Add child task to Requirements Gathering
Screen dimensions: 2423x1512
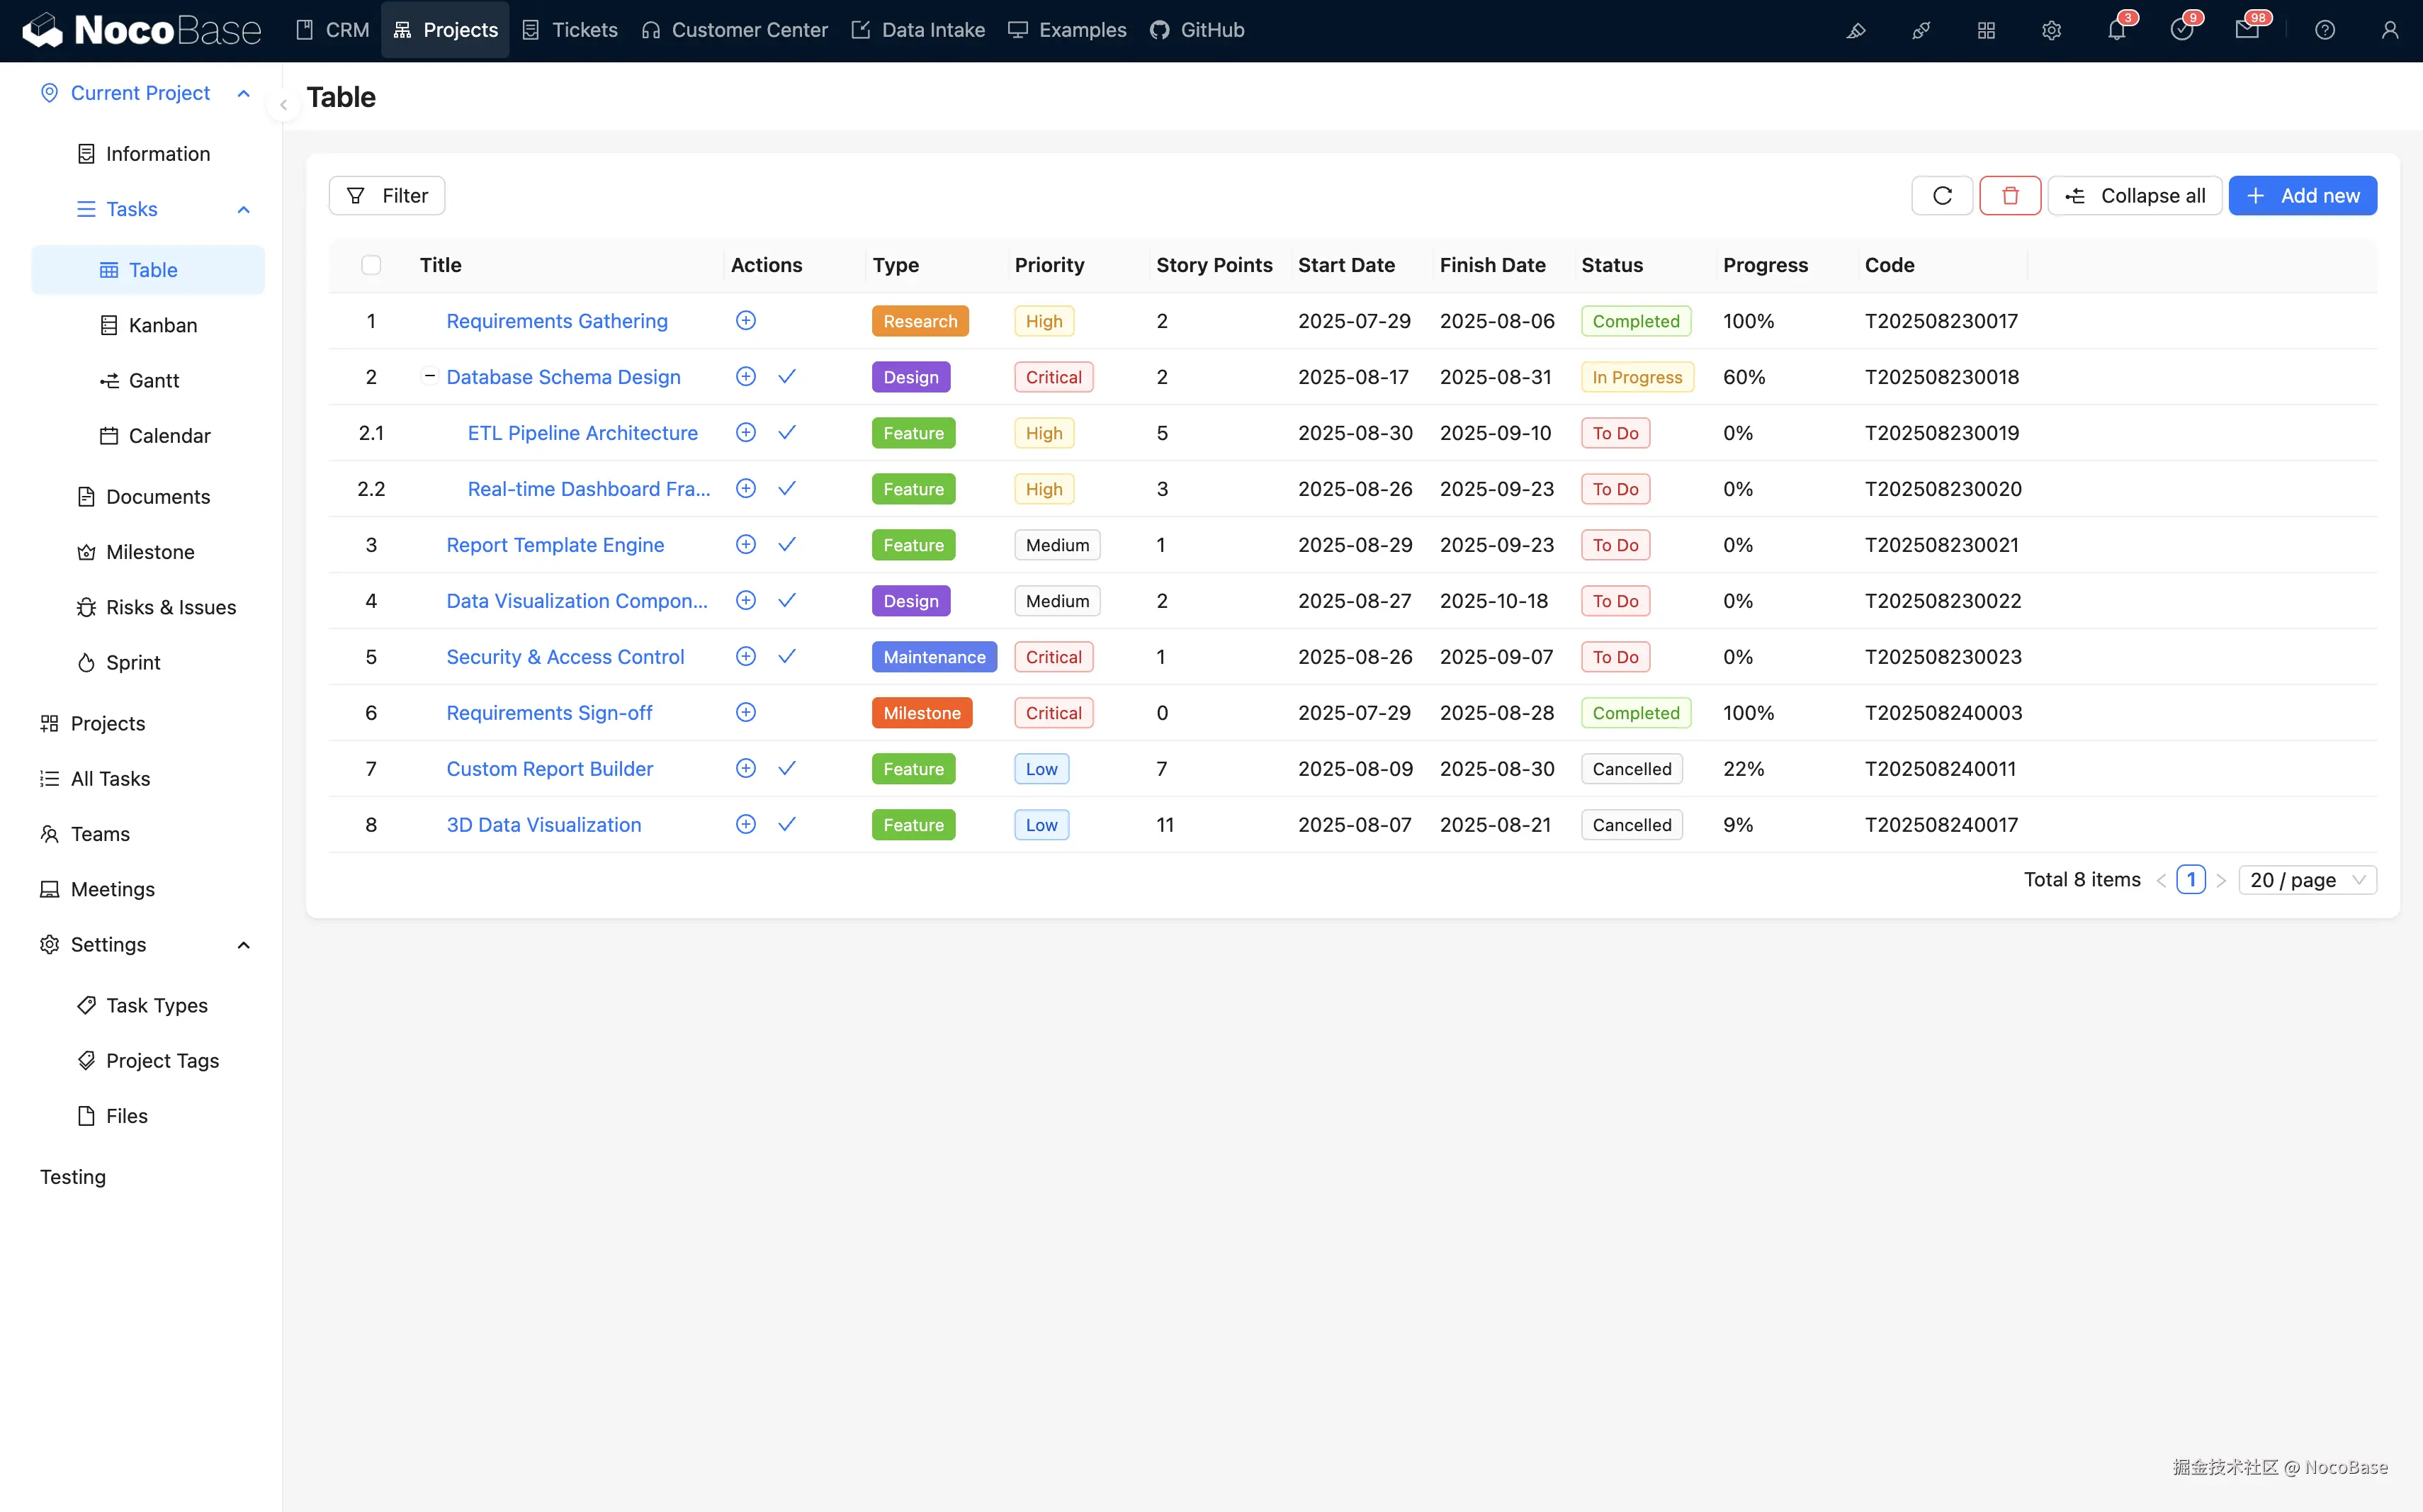pyautogui.click(x=746, y=321)
